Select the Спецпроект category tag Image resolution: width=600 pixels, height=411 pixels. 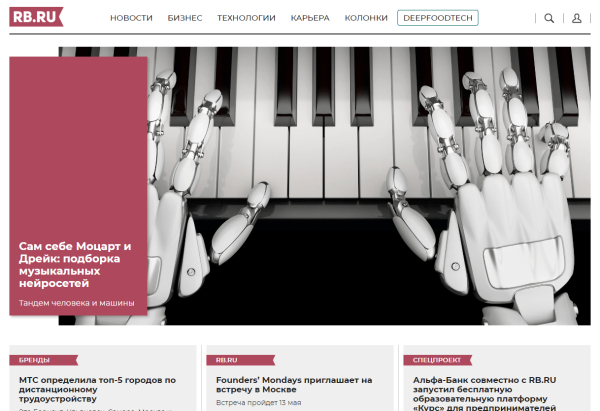coord(438,360)
